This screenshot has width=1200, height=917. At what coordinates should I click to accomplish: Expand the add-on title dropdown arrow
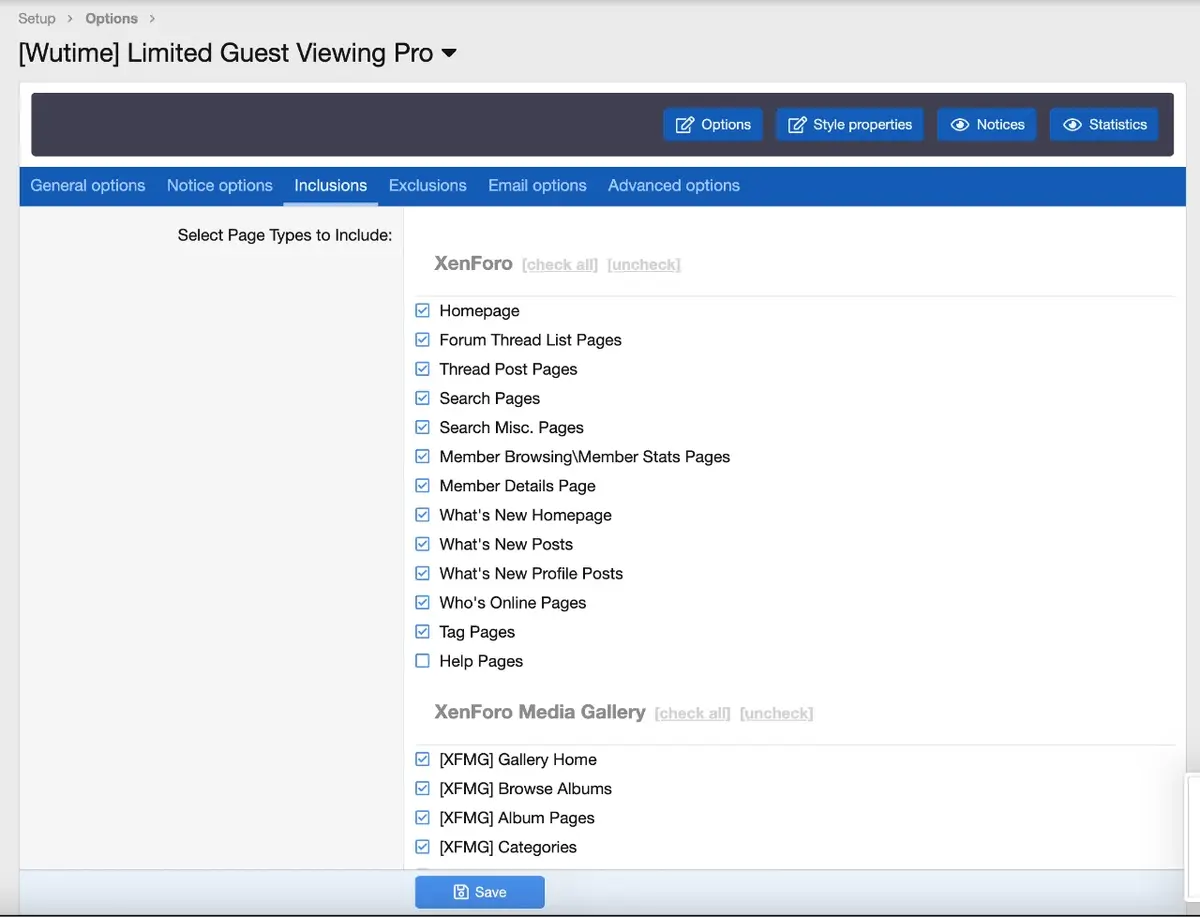449,53
